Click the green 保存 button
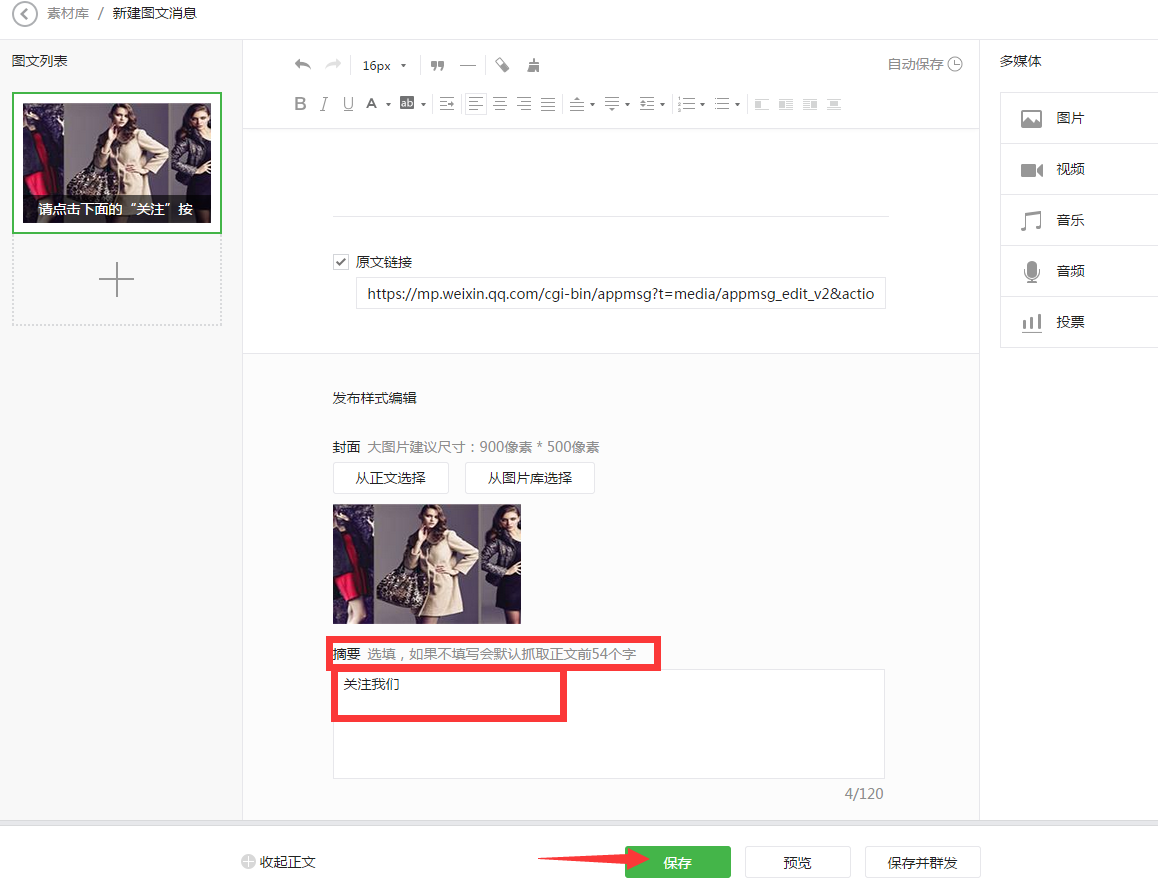Image resolution: width=1158 pixels, height=892 pixels. pyautogui.click(x=677, y=862)
